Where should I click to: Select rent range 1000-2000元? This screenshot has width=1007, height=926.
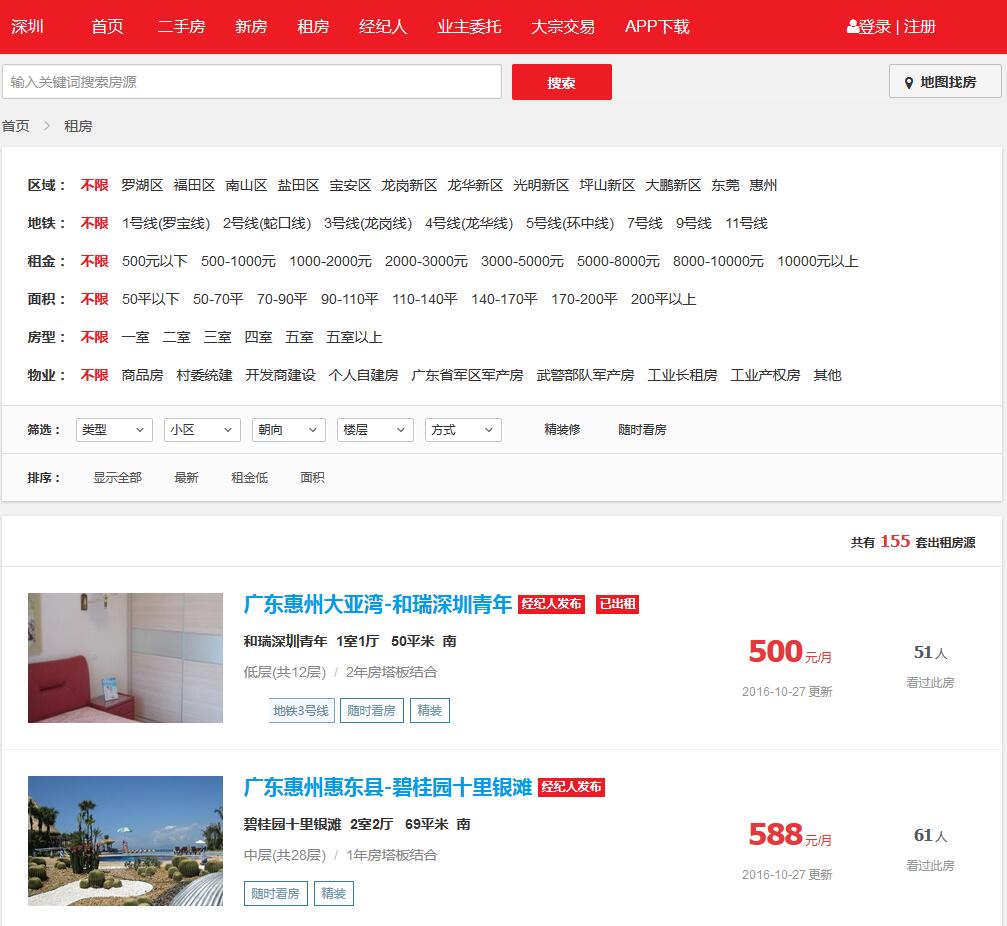coord(330,261)
